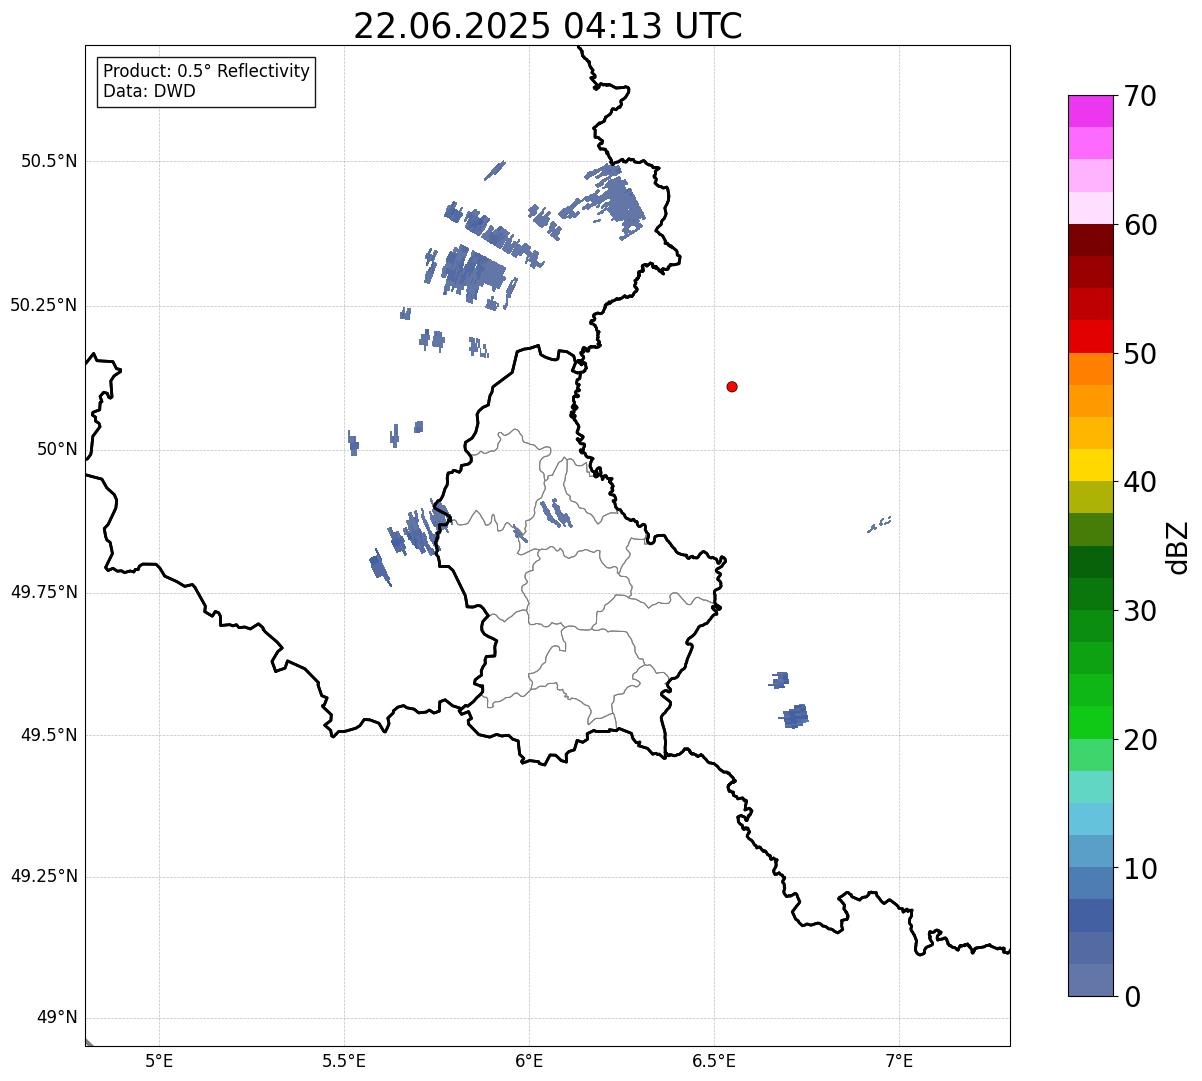Click the small radar echo inside northern Luxembourg
Viewport: 1202px width, 1081px height.
click(555, 513)
